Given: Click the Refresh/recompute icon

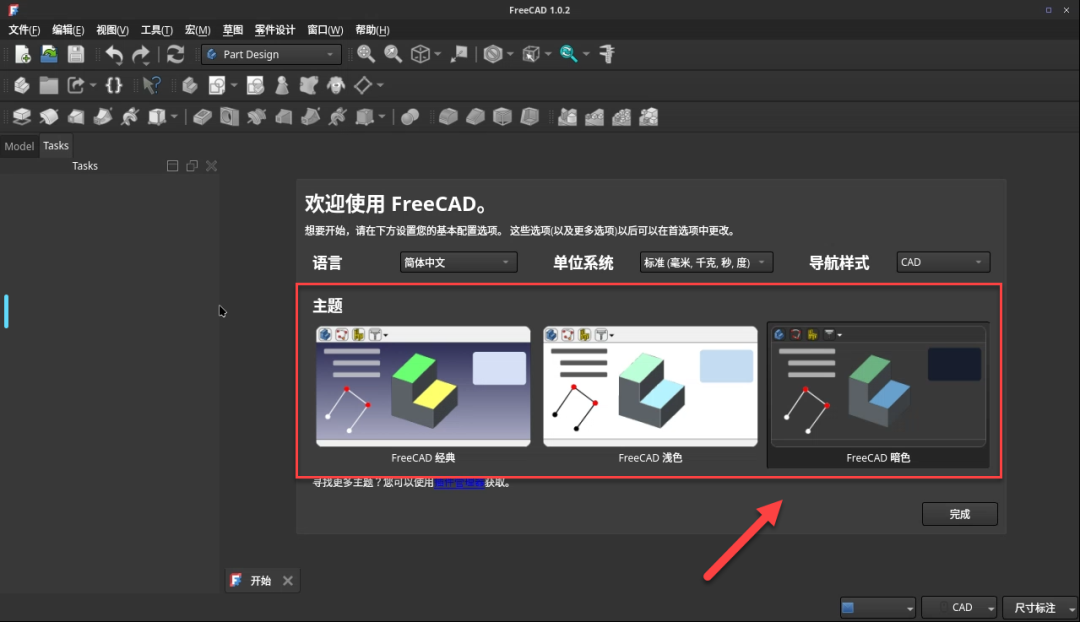Looking at the screenshot, I should pos(175,53).
